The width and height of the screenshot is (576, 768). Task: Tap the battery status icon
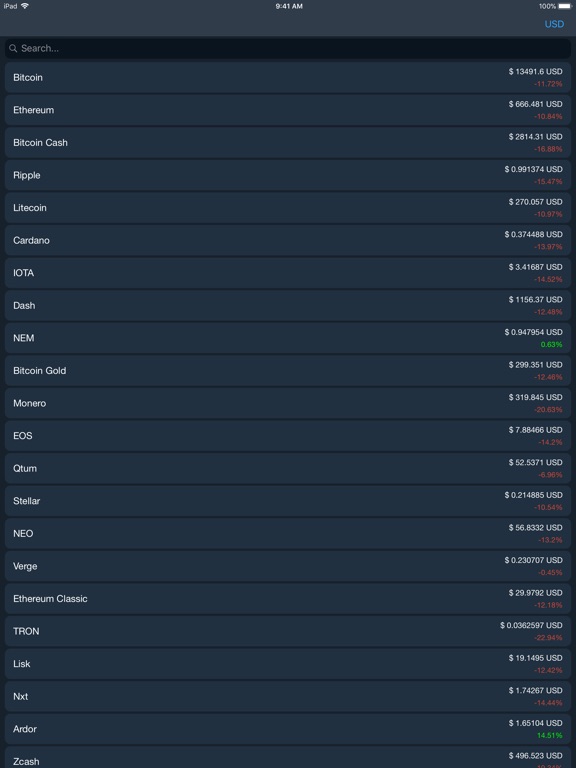[x=565, y=6]
